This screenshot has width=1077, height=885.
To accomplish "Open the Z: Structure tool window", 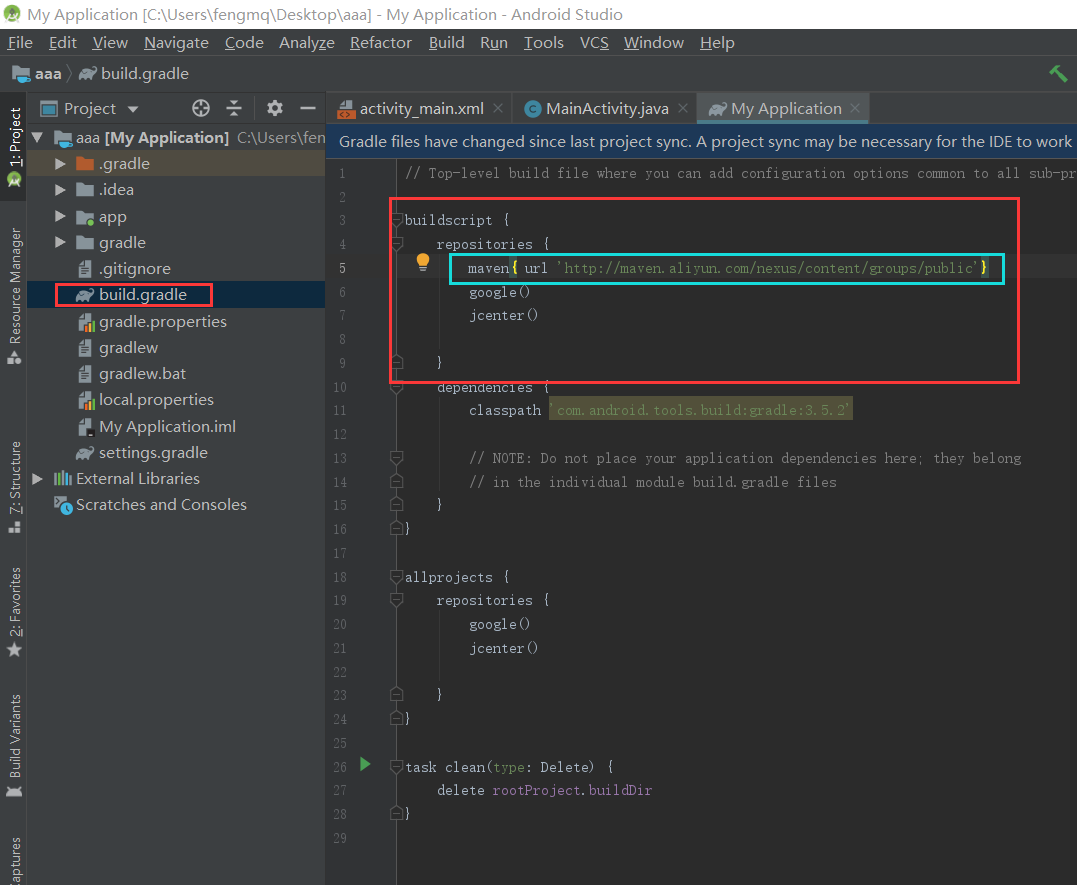I will (14, 487).
